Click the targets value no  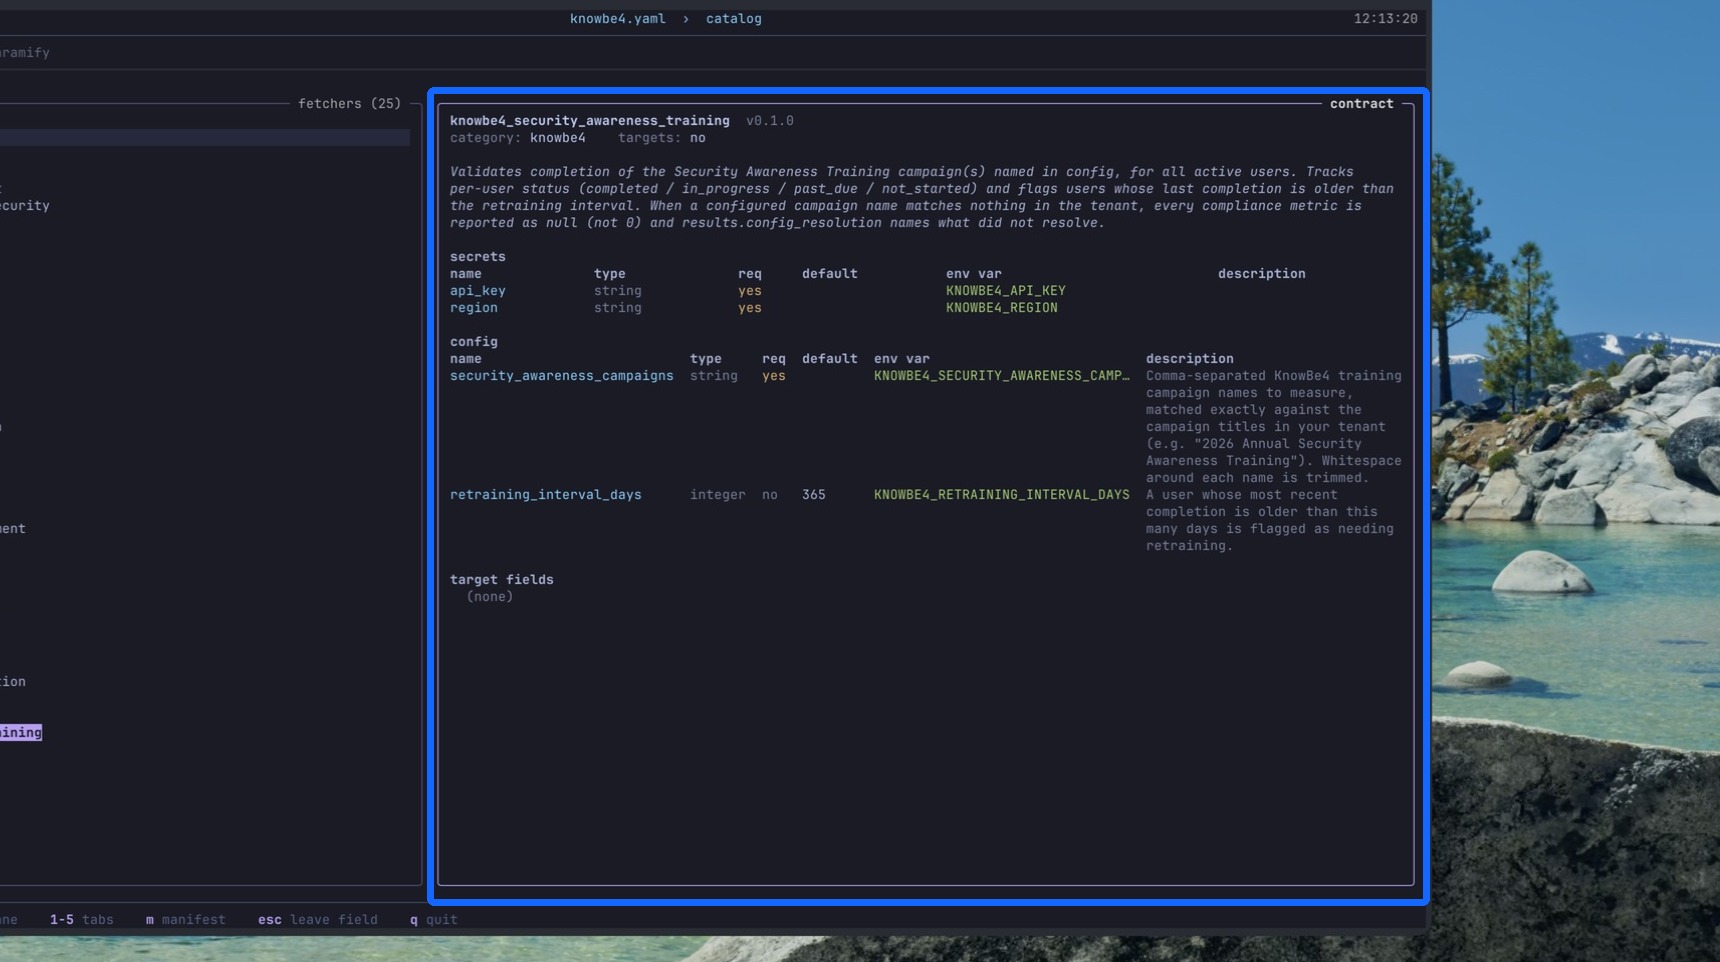(697, 138)
